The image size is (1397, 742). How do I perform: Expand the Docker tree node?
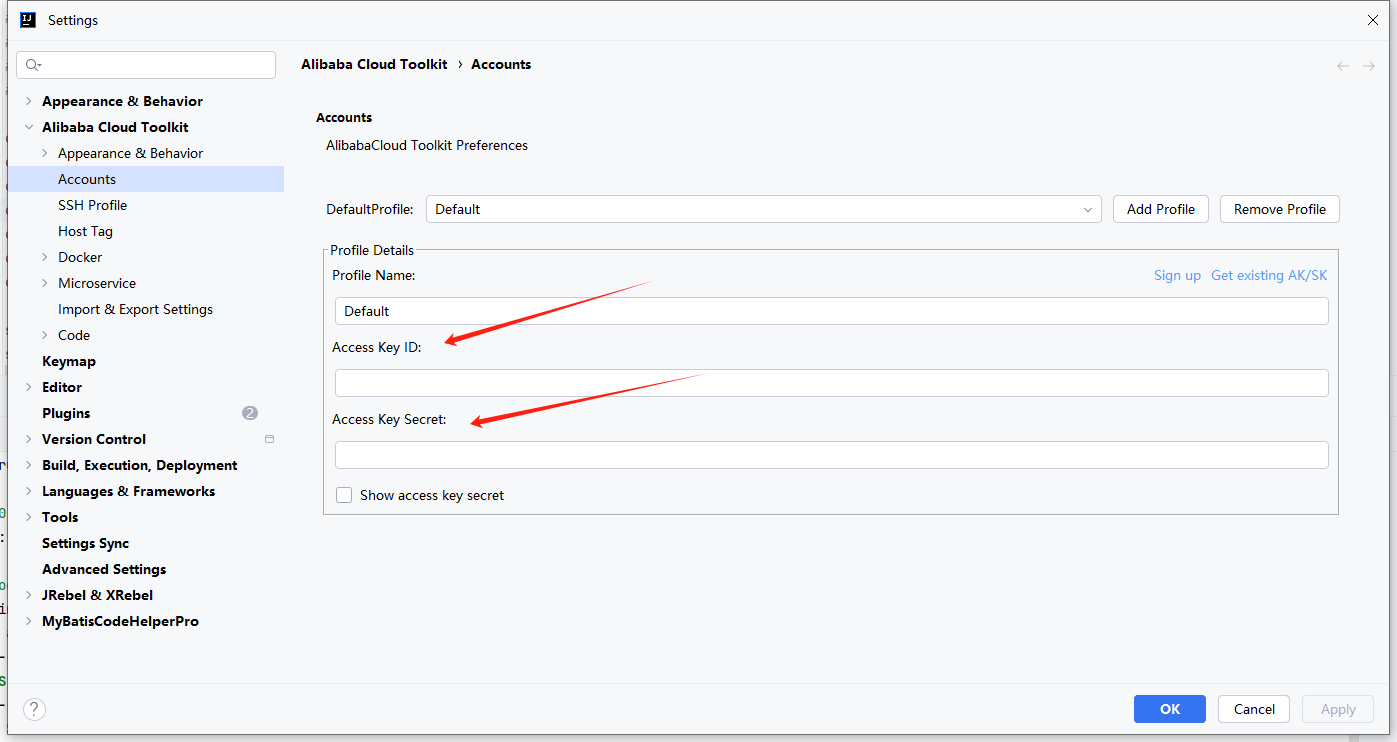coord(44,257)
